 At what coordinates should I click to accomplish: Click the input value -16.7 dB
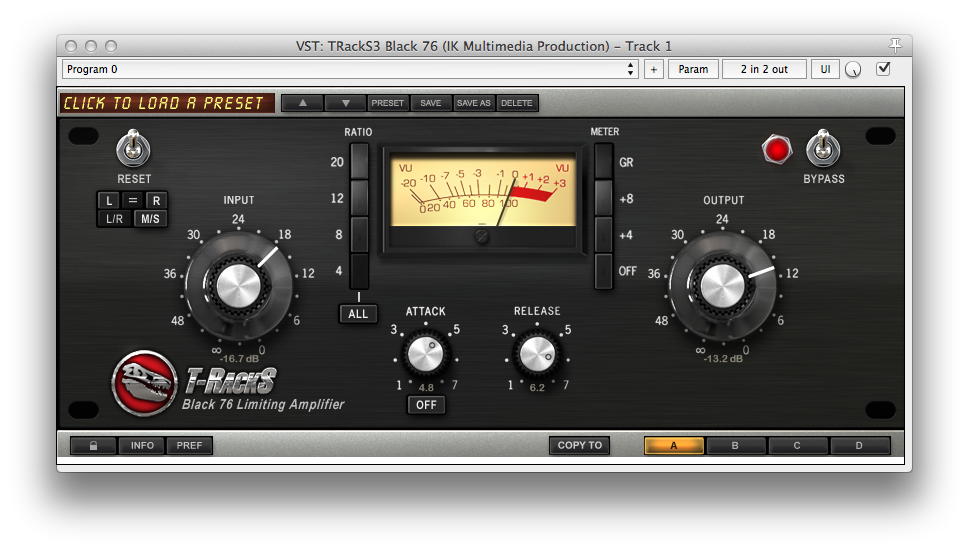pyautogui.click(x=240, y=359)
